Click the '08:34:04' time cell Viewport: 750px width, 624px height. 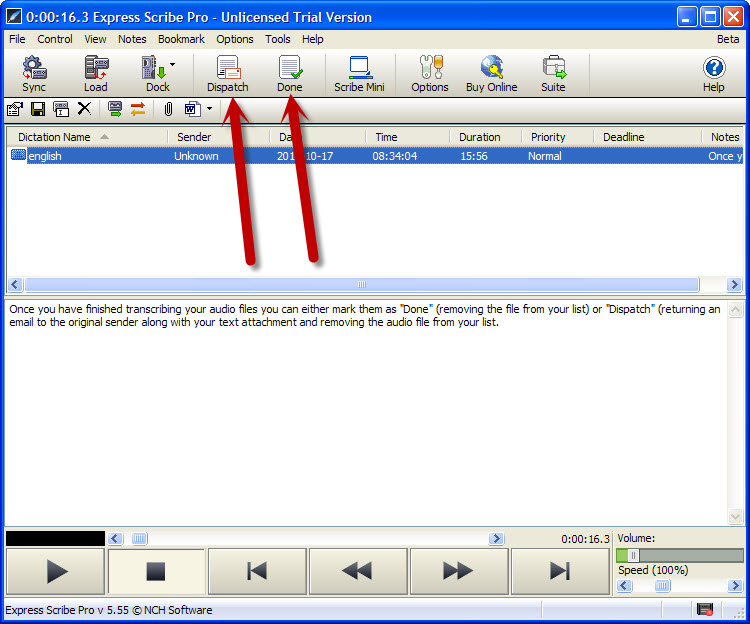395,156
